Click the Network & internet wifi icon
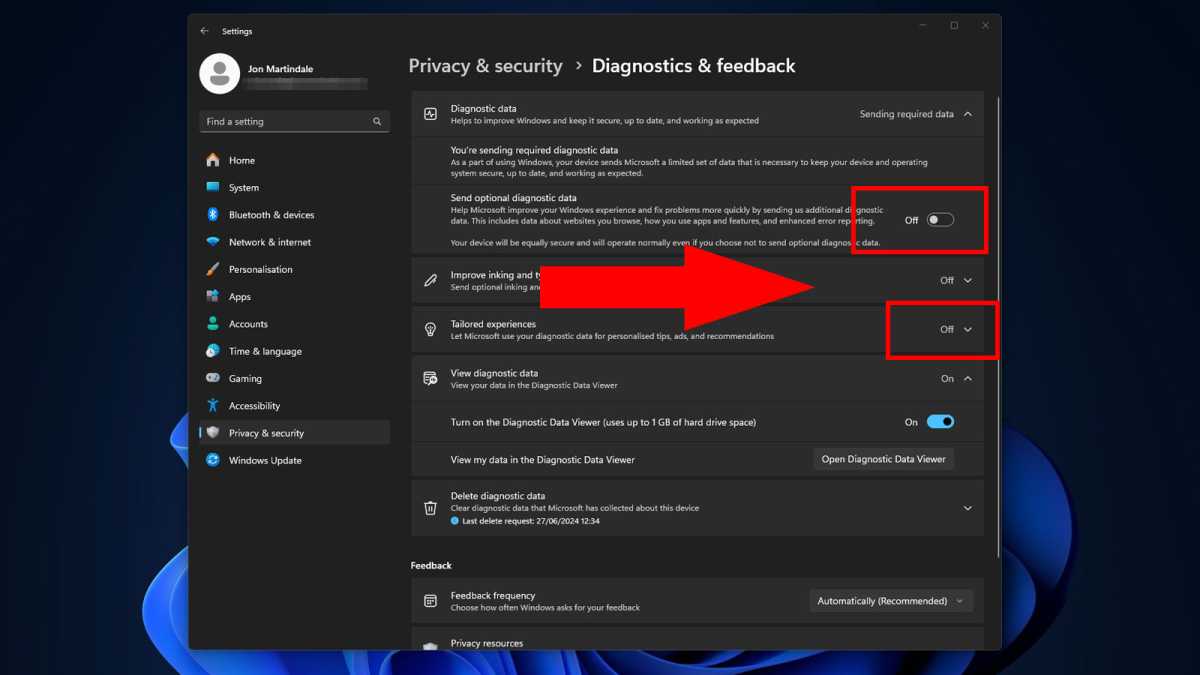Viewport: 1200px width, 675px height. click(213, 242)
